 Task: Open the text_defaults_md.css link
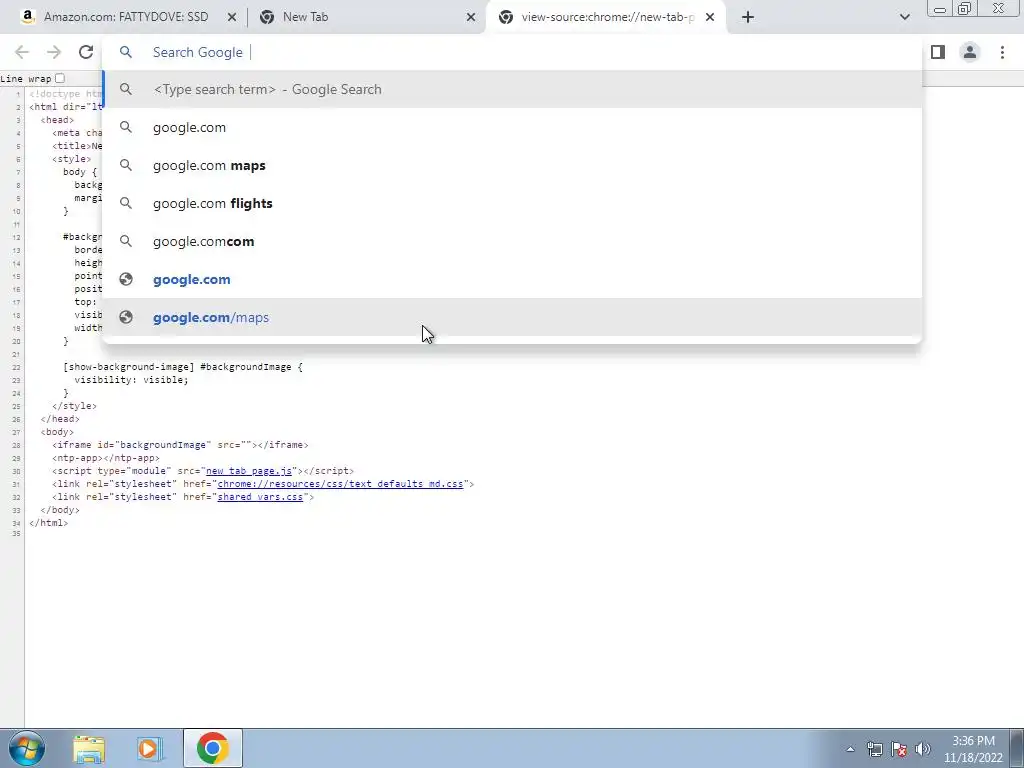[x=340, y=484]
